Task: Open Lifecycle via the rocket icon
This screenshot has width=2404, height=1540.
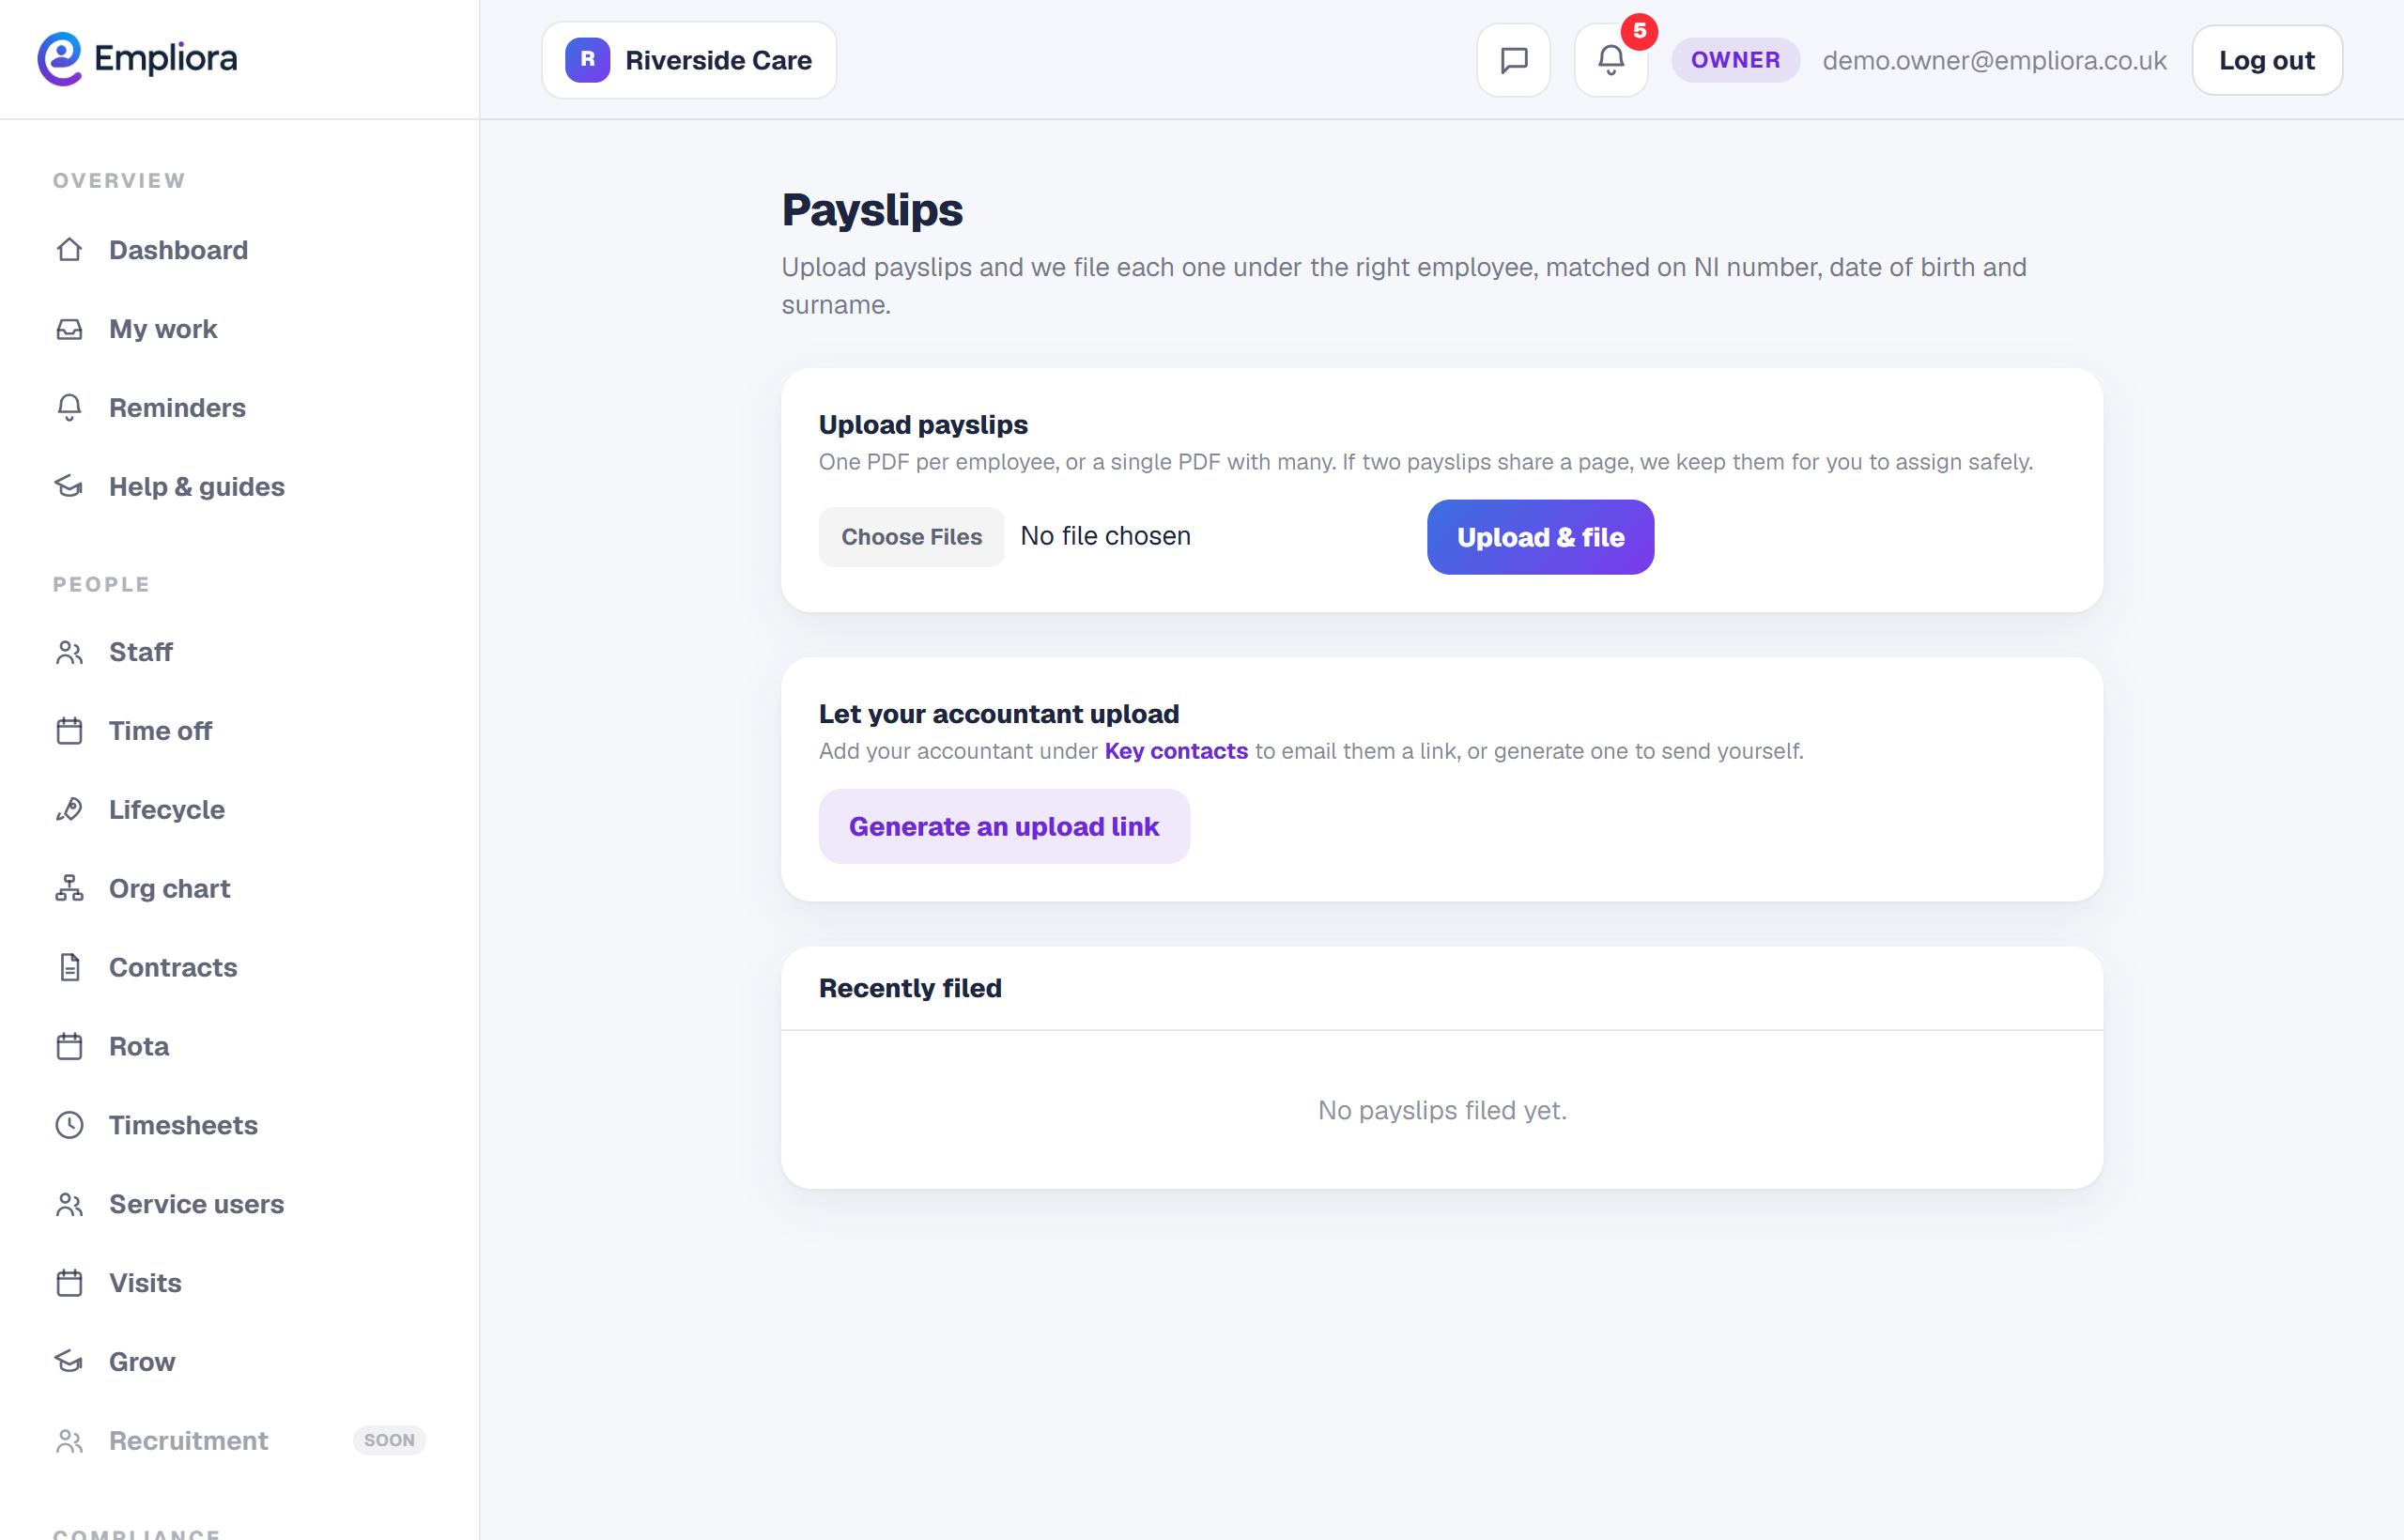Action: click(69, 809)
